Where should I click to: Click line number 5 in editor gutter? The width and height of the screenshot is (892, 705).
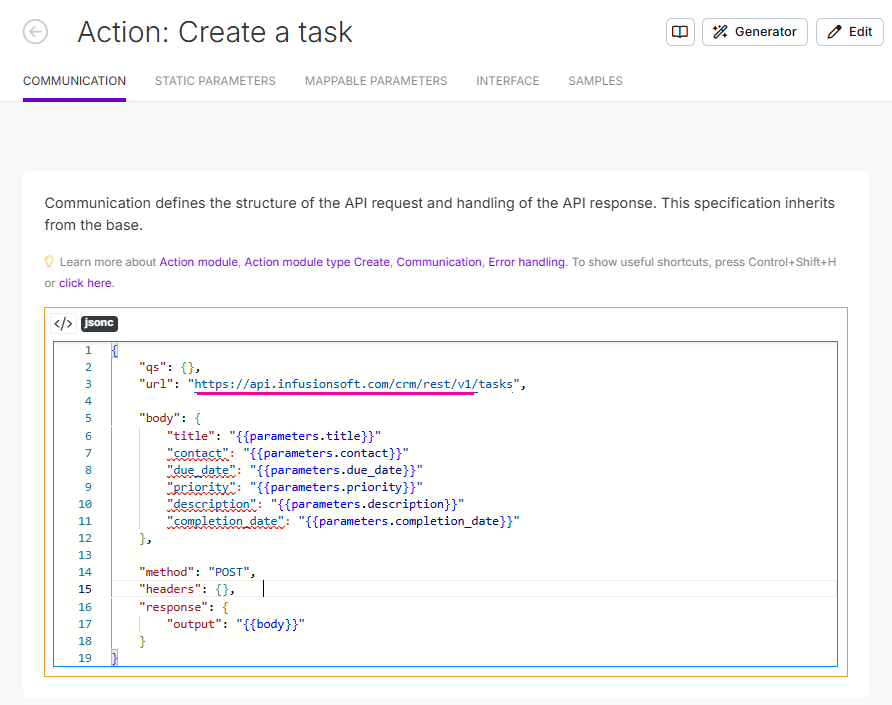click(88, 418)
